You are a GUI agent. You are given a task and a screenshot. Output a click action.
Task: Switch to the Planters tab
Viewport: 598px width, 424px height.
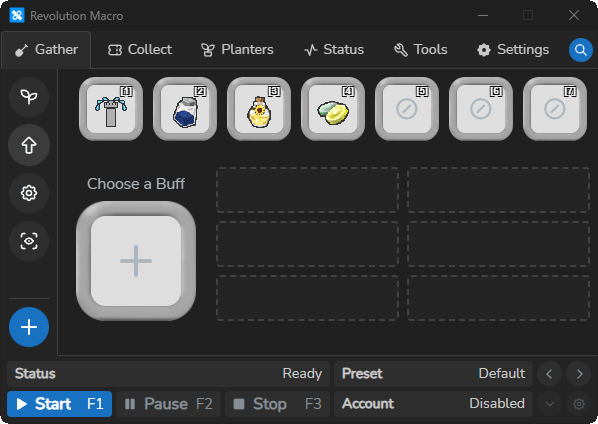pyautogui.click(x=237, y=50)
